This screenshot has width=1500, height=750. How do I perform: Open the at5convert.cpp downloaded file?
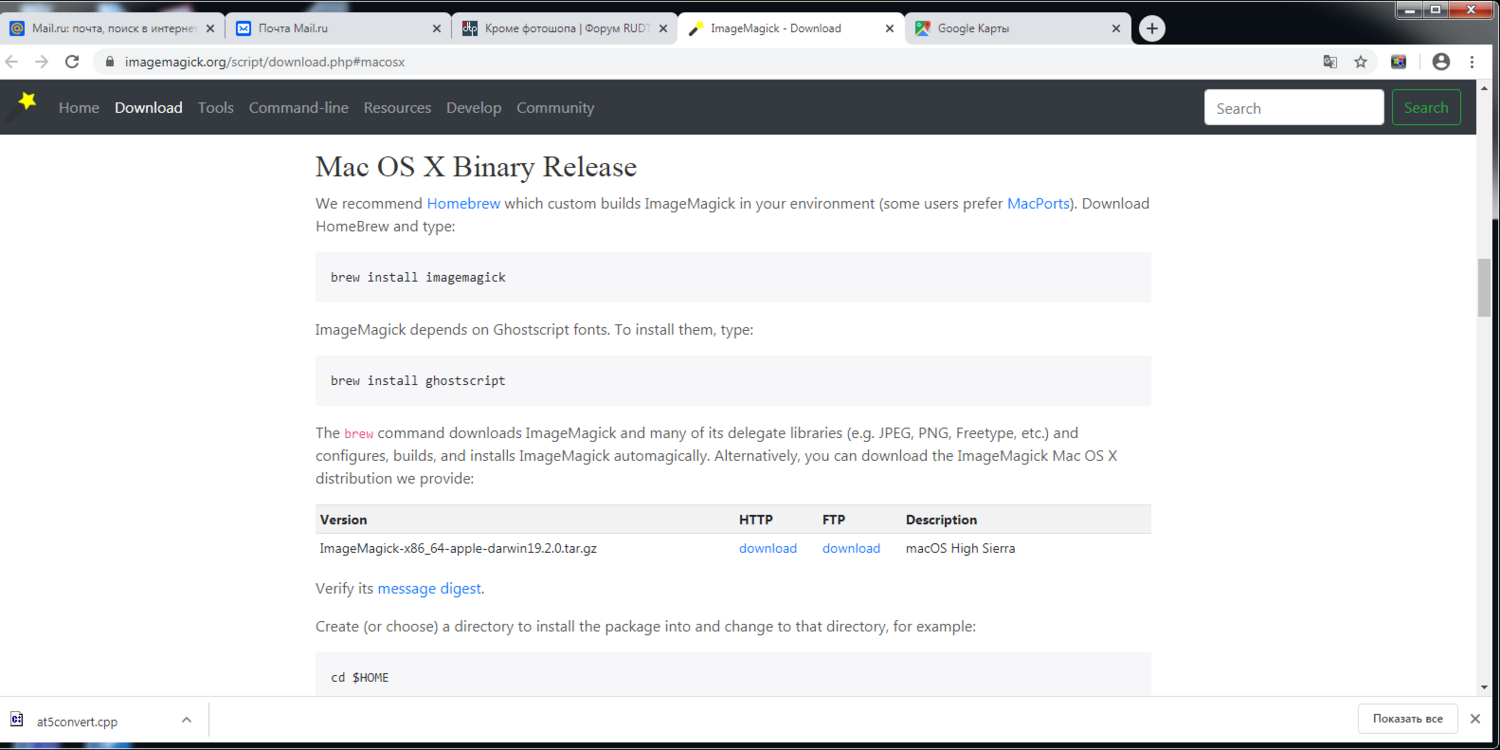pyautogui.click(x=77, y=721)
